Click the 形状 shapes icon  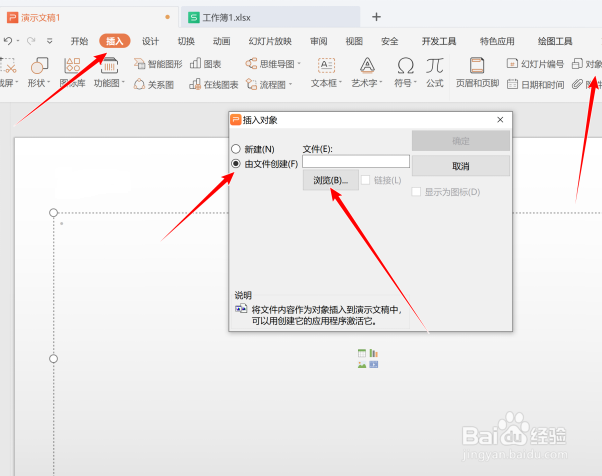pyautogui.click(x=39, y=65)
